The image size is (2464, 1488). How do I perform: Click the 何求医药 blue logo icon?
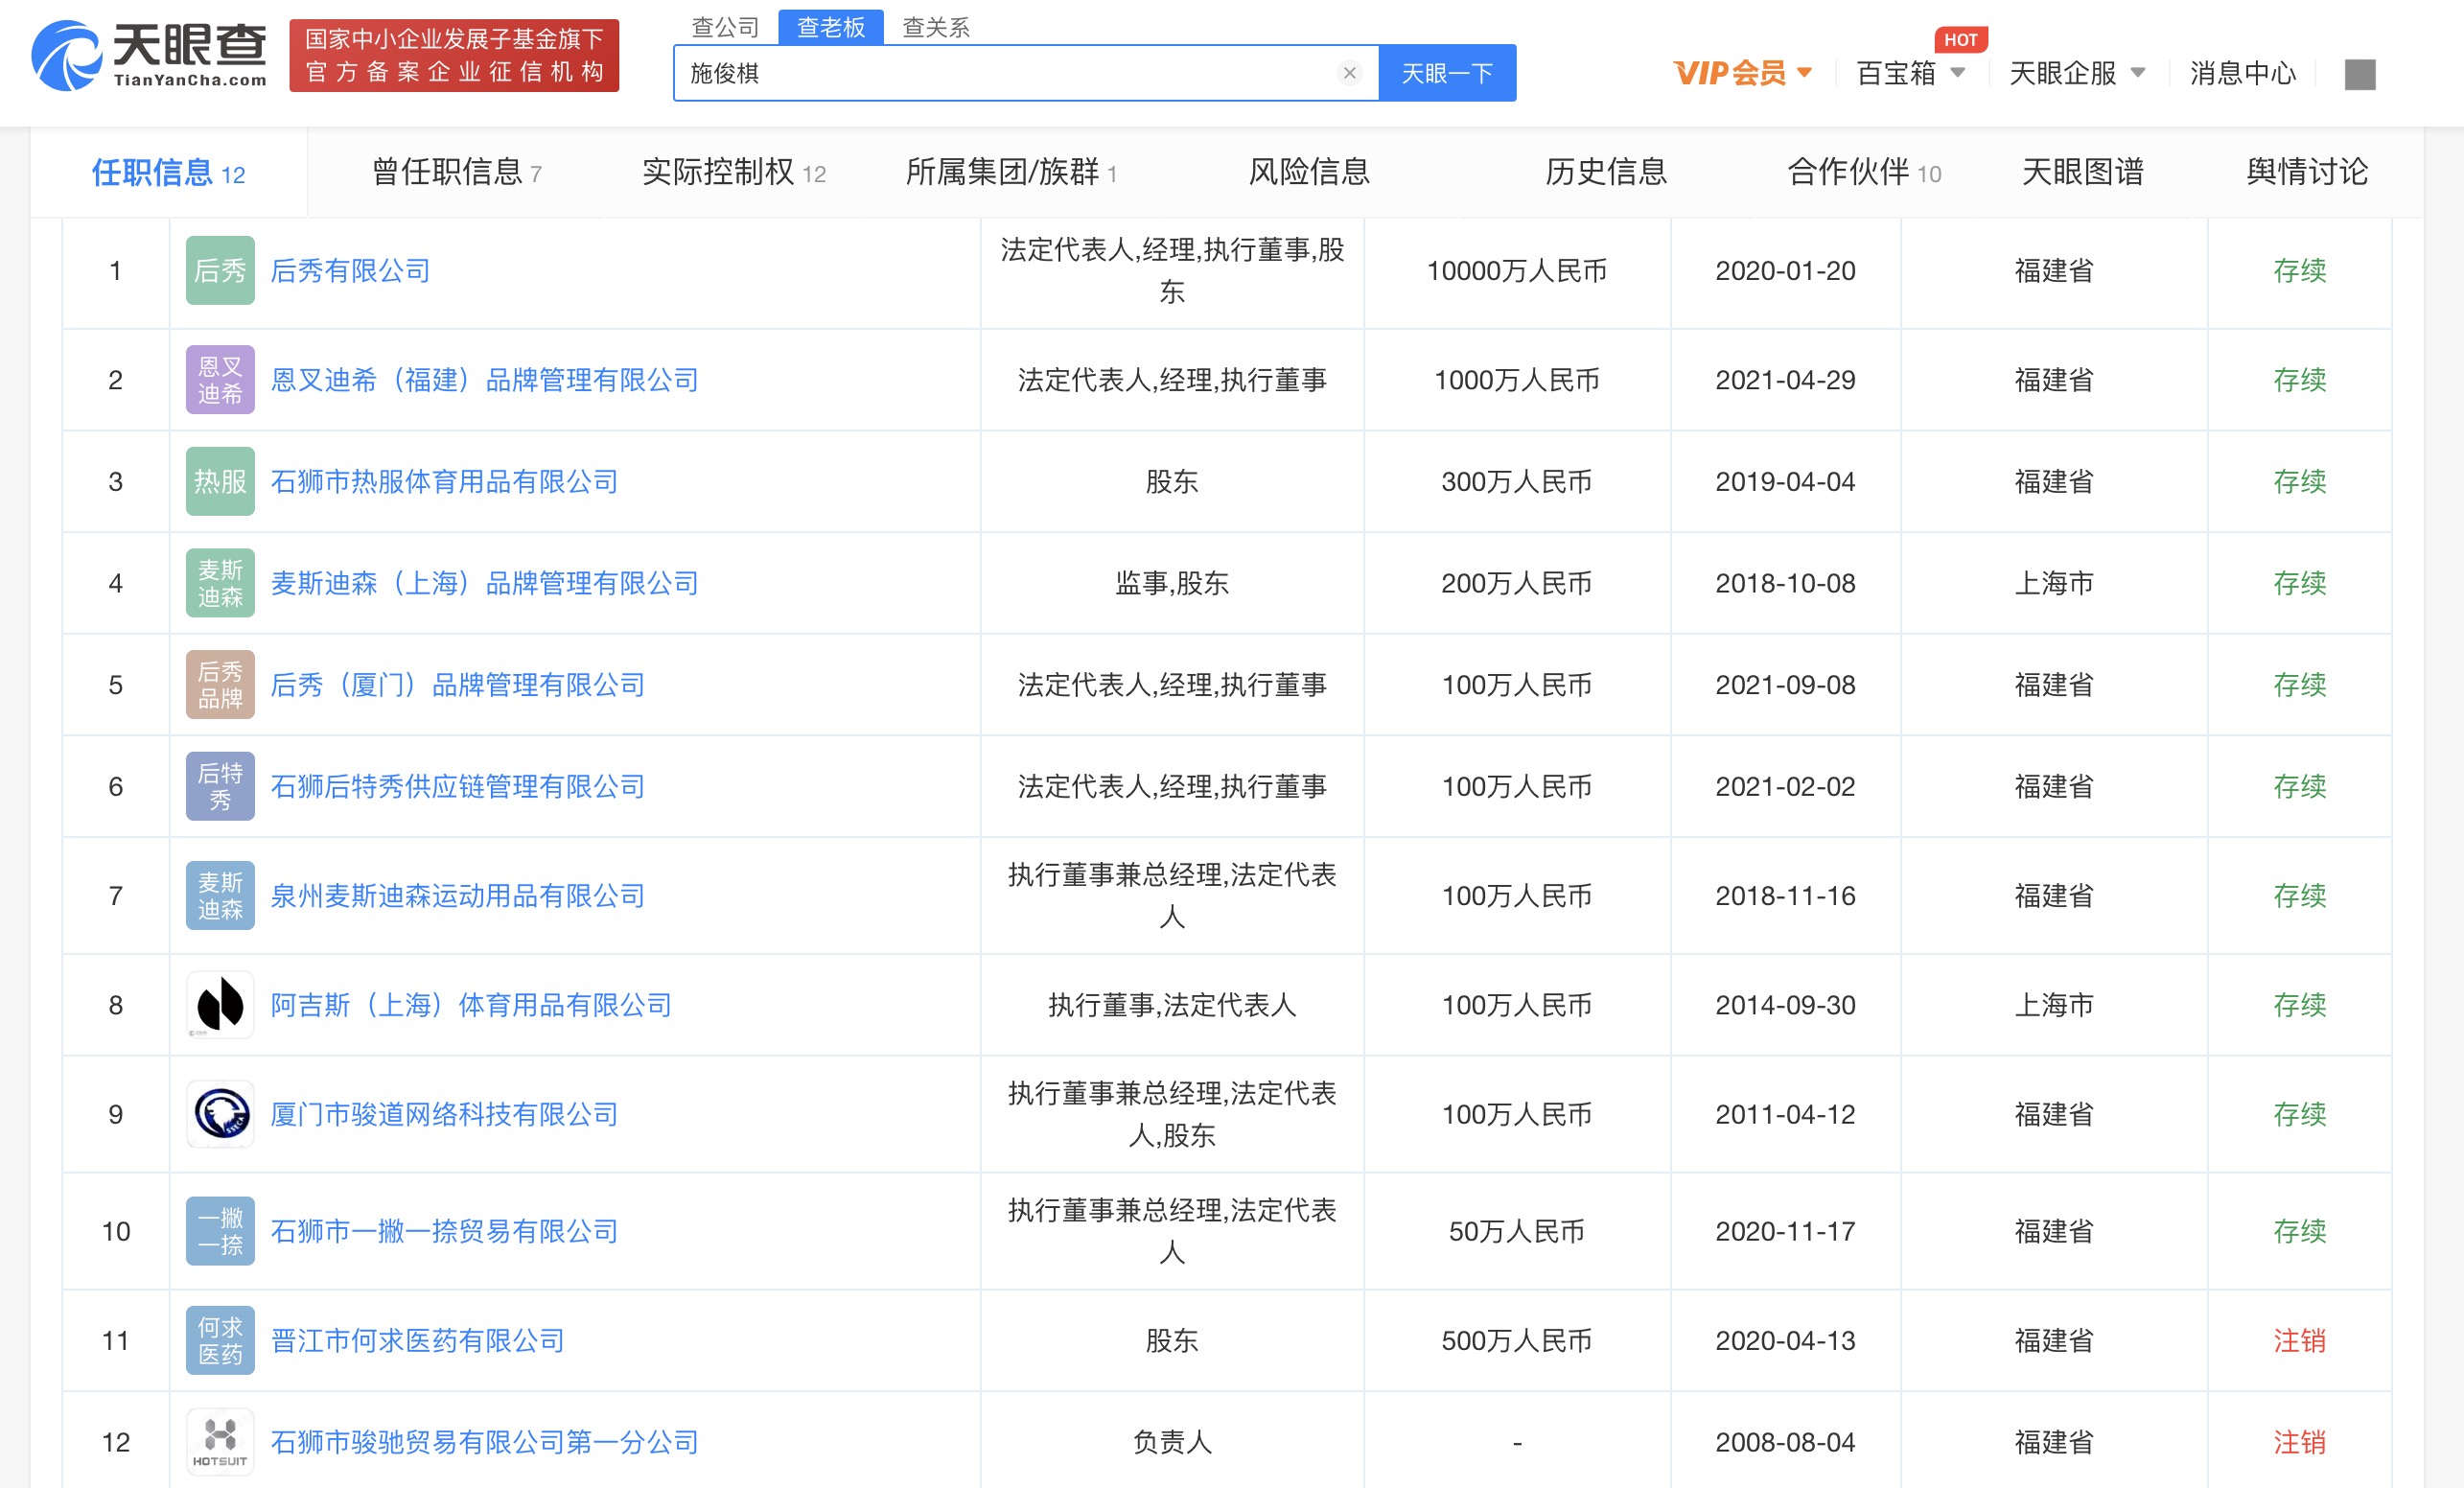coord(220,1340)
